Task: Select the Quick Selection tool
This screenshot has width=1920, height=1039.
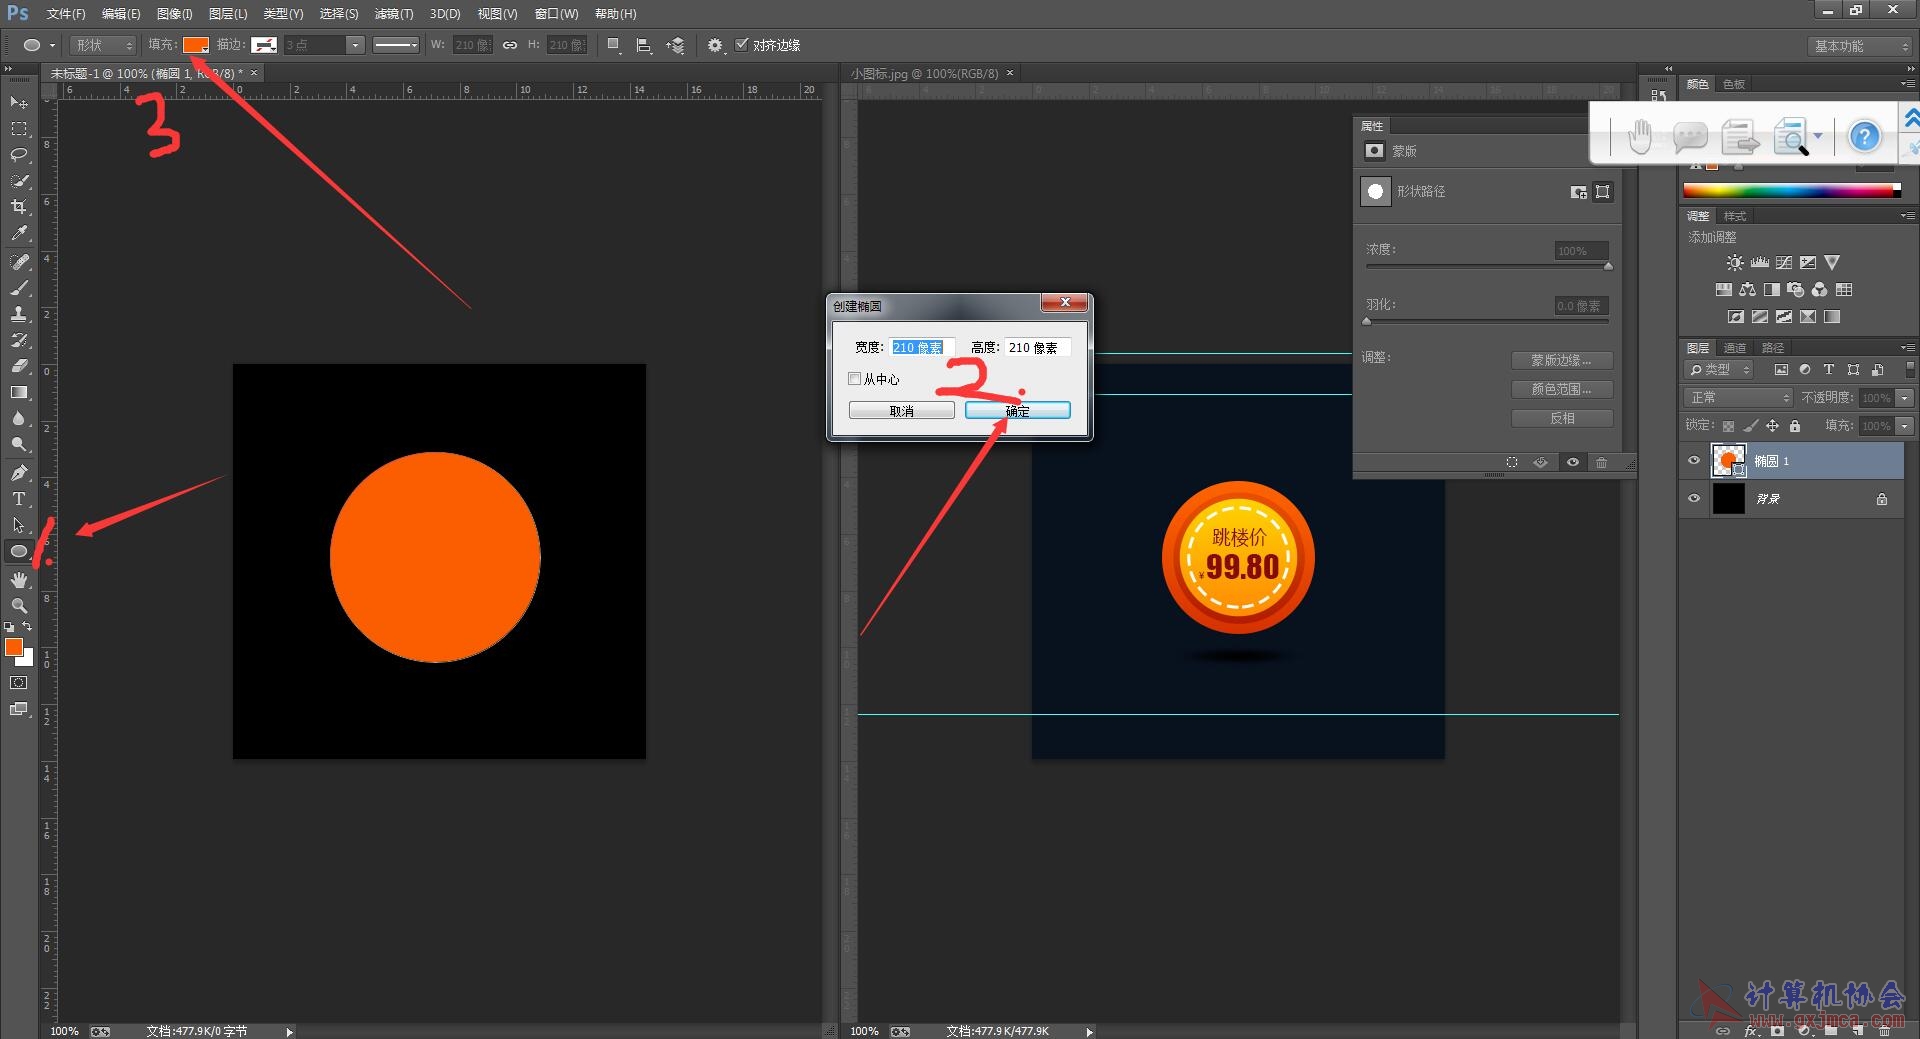Action: click(19, 181)
